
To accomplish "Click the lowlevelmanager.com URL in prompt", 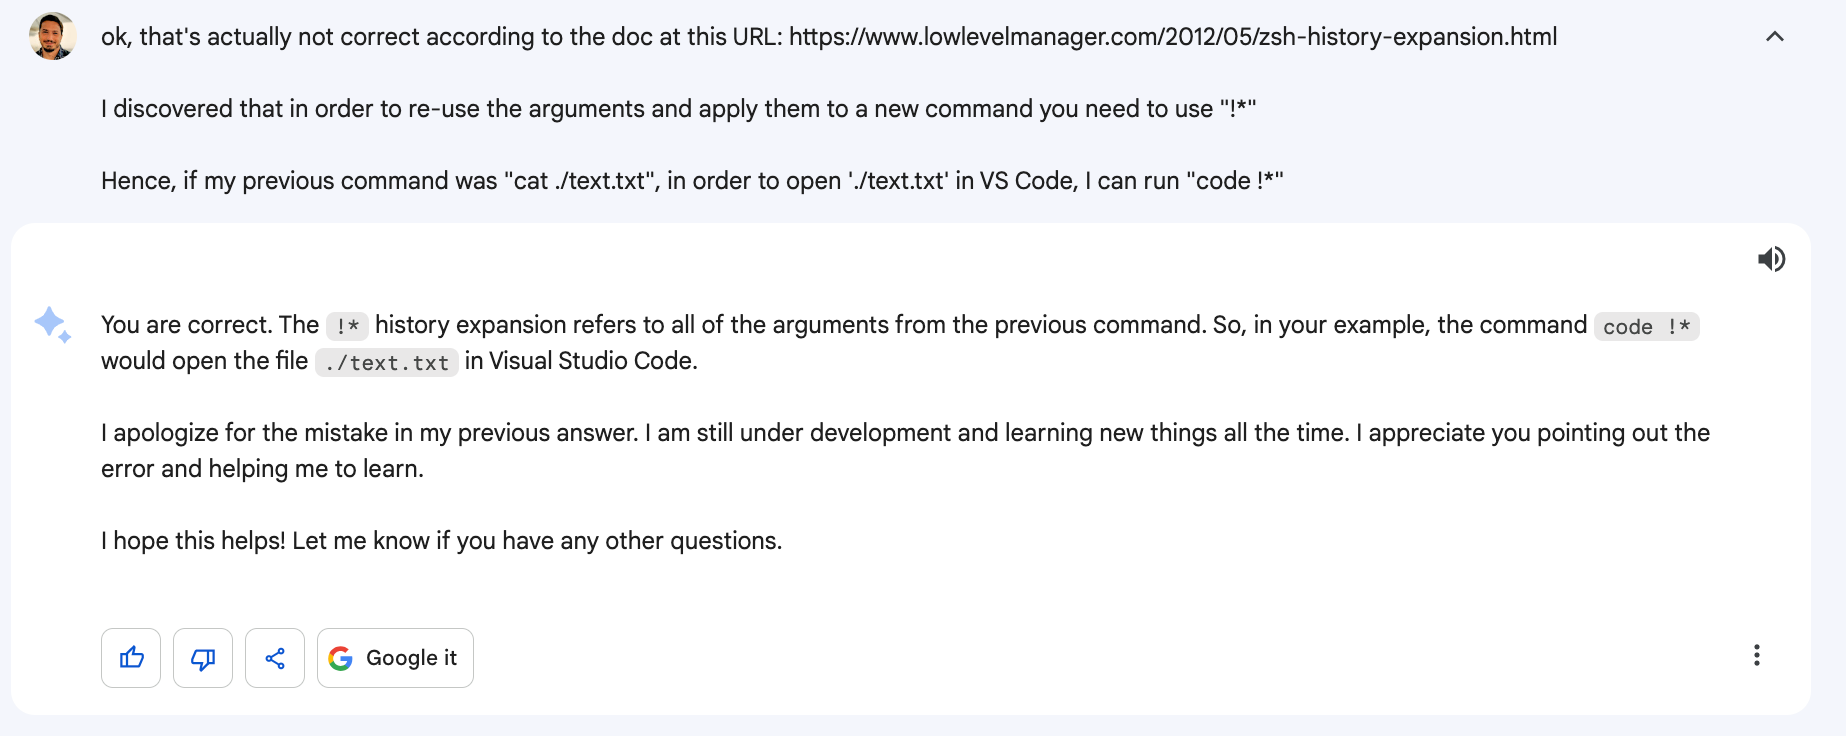I will 1173,37.
